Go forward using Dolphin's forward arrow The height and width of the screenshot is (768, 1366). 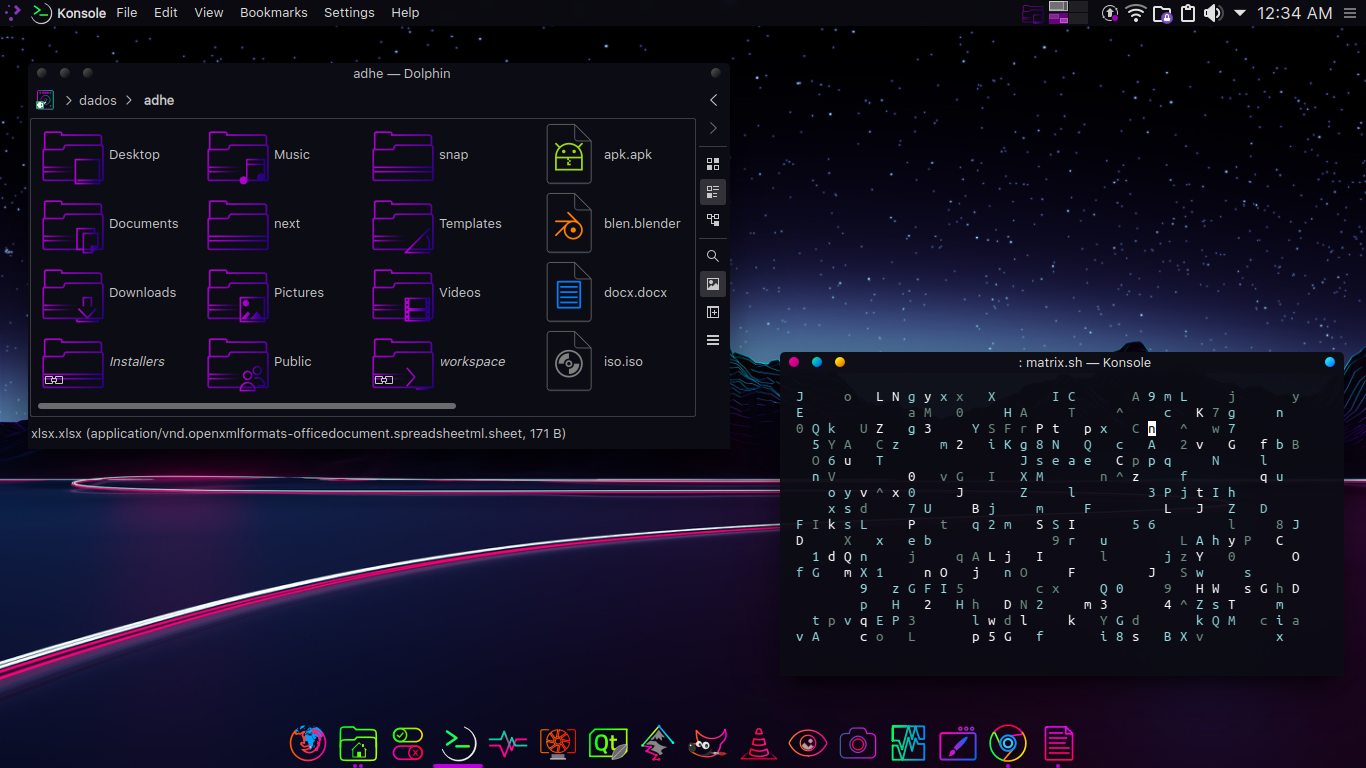[713, 128]
